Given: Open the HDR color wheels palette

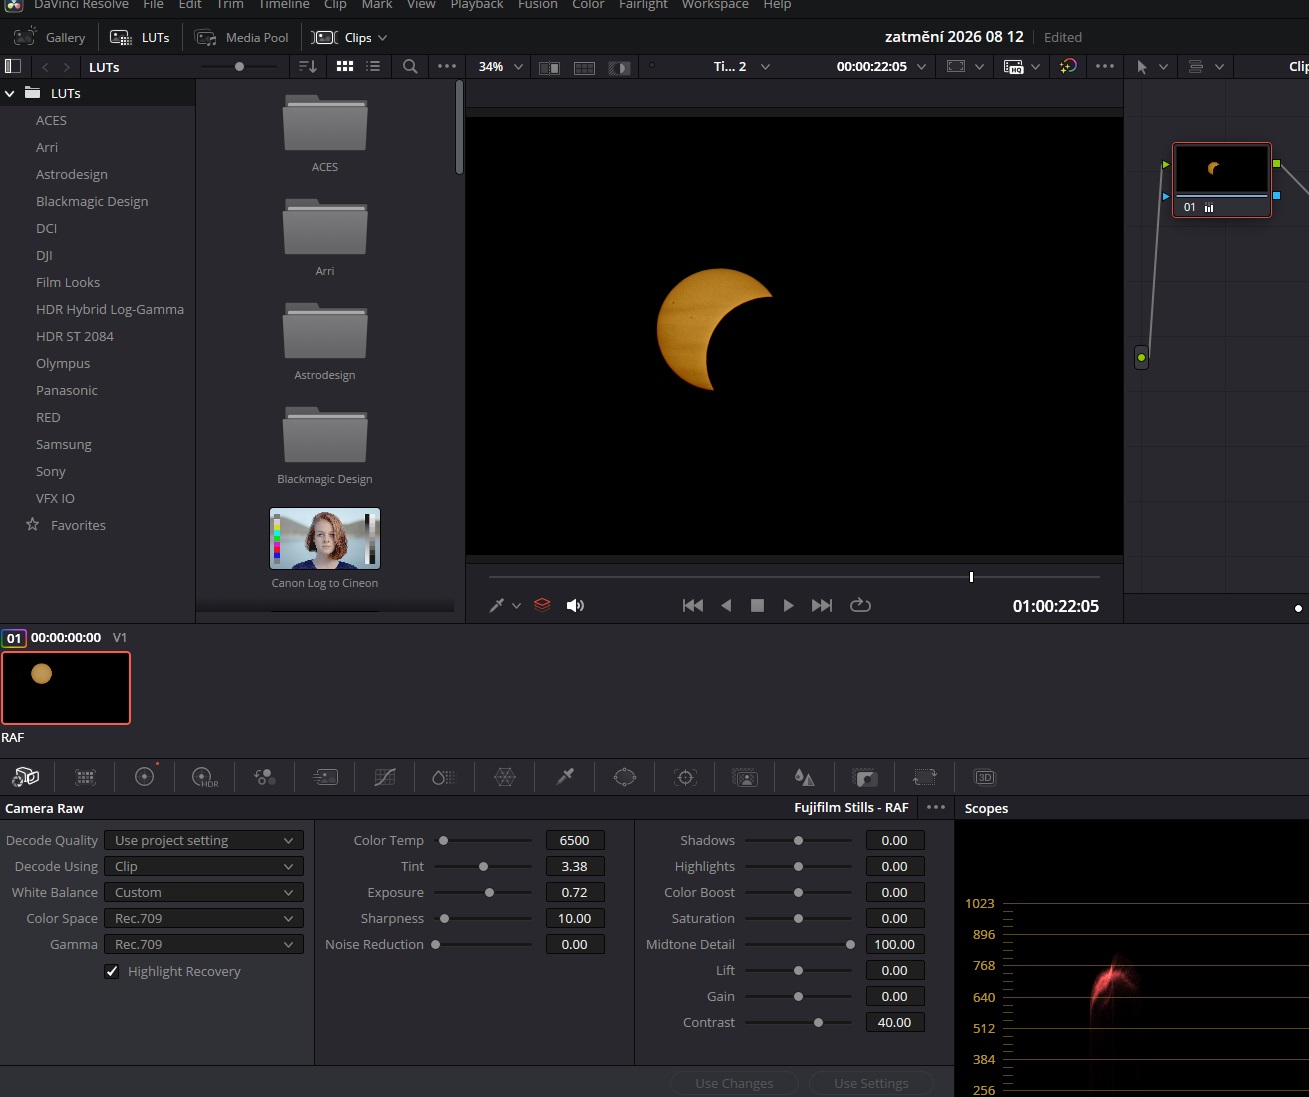Looking at the screenshot, I should (205, 777).
